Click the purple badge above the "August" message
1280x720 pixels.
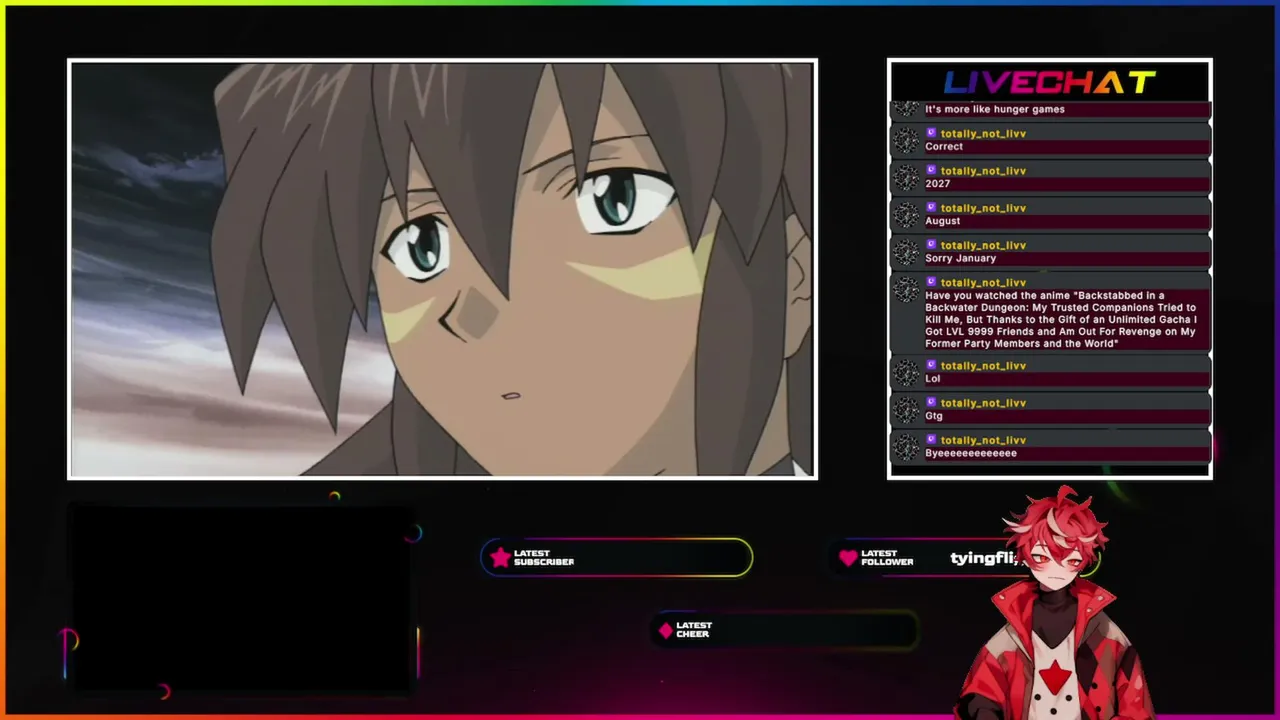[931, 207]
